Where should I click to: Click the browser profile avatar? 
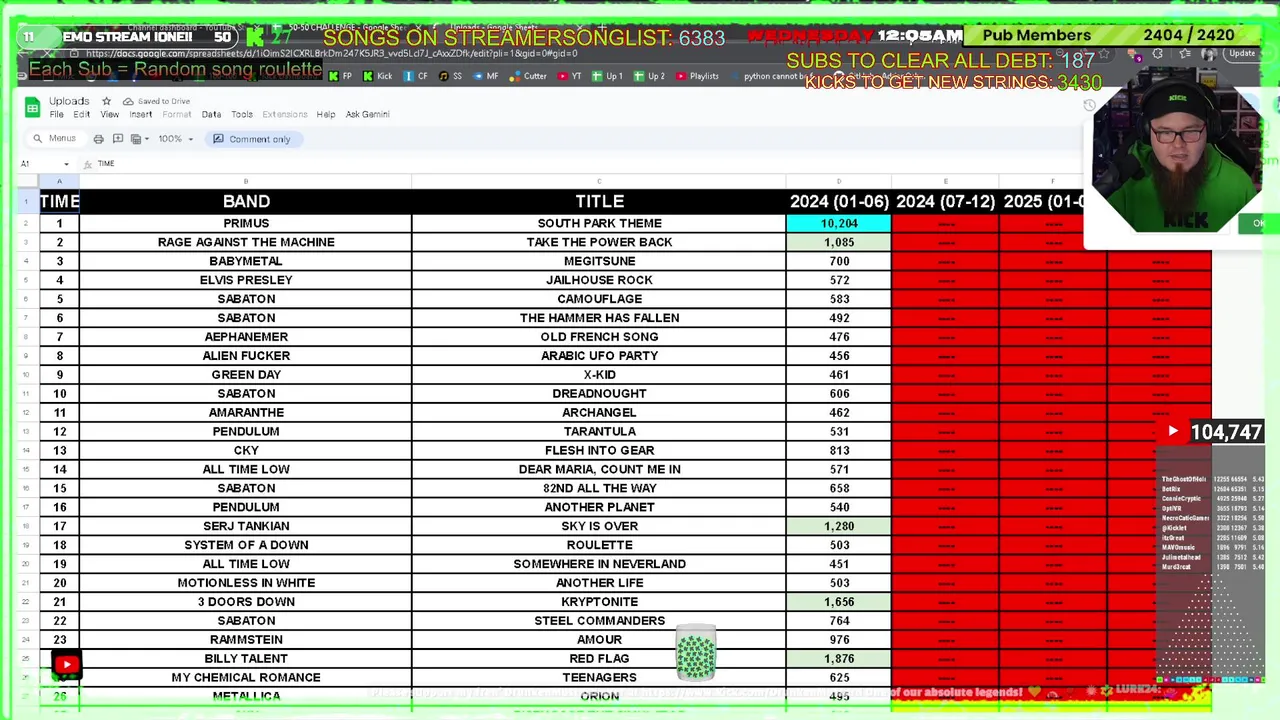click(1208, 54)
